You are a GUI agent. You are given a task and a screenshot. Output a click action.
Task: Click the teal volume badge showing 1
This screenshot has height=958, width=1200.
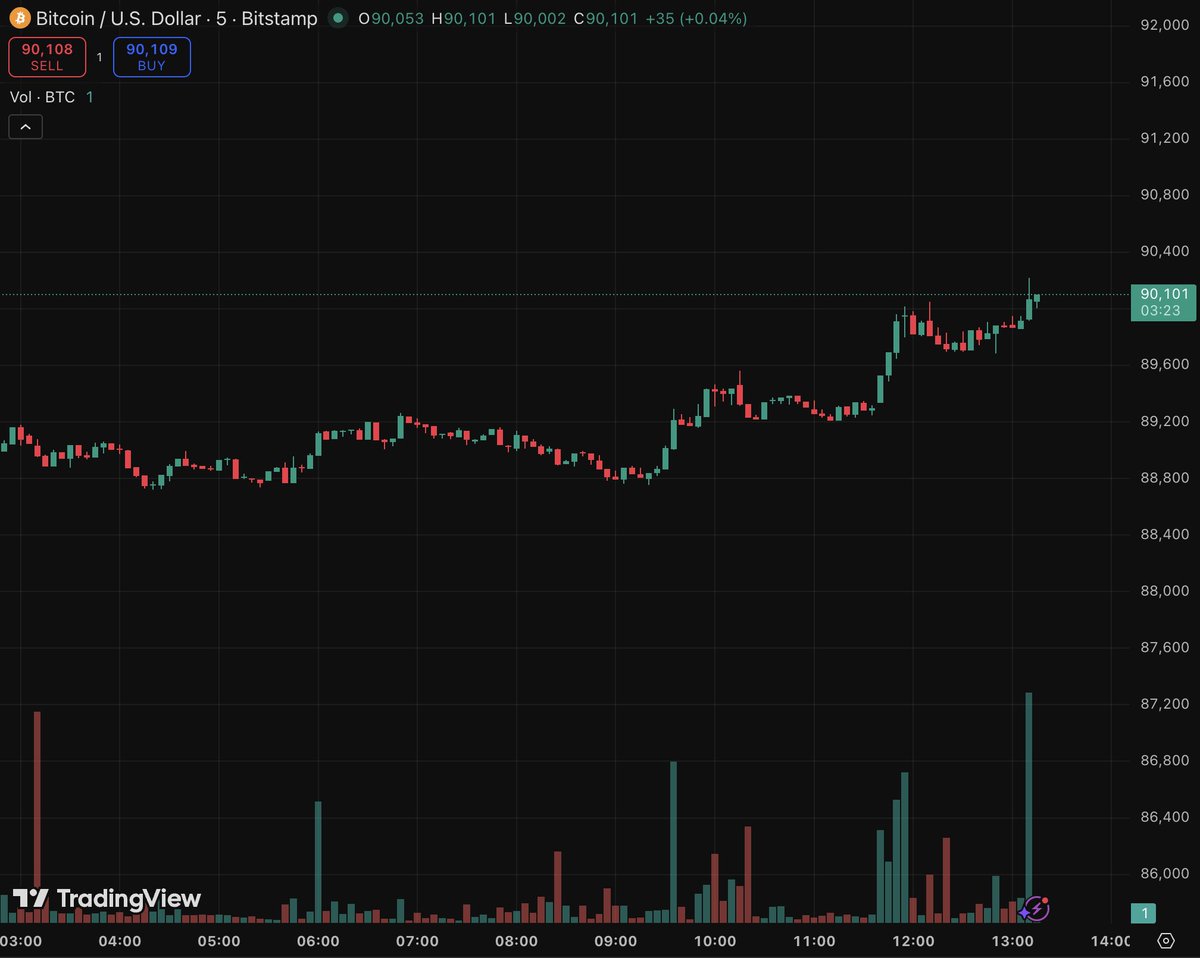pyautogui.click(x=1144, y=912)
